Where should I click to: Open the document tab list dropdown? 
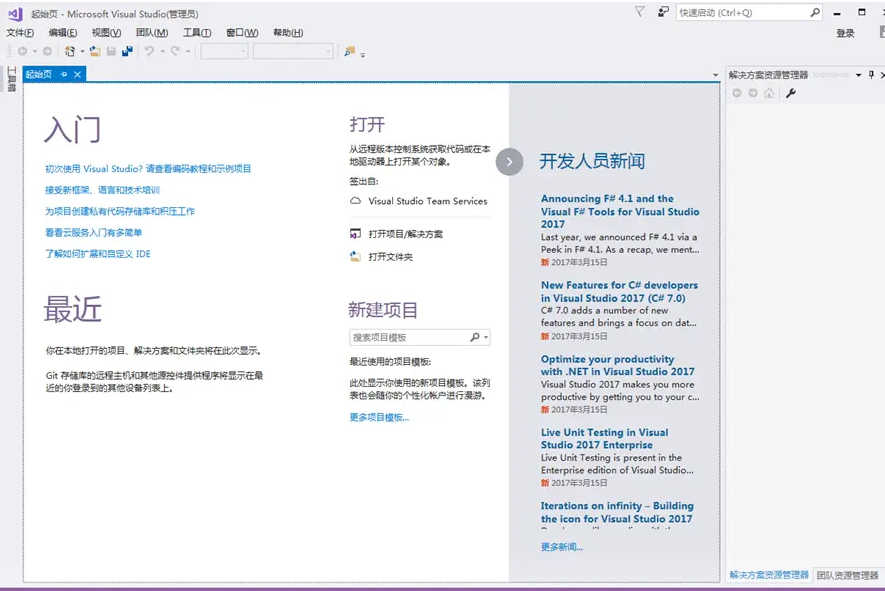[715, 75]
